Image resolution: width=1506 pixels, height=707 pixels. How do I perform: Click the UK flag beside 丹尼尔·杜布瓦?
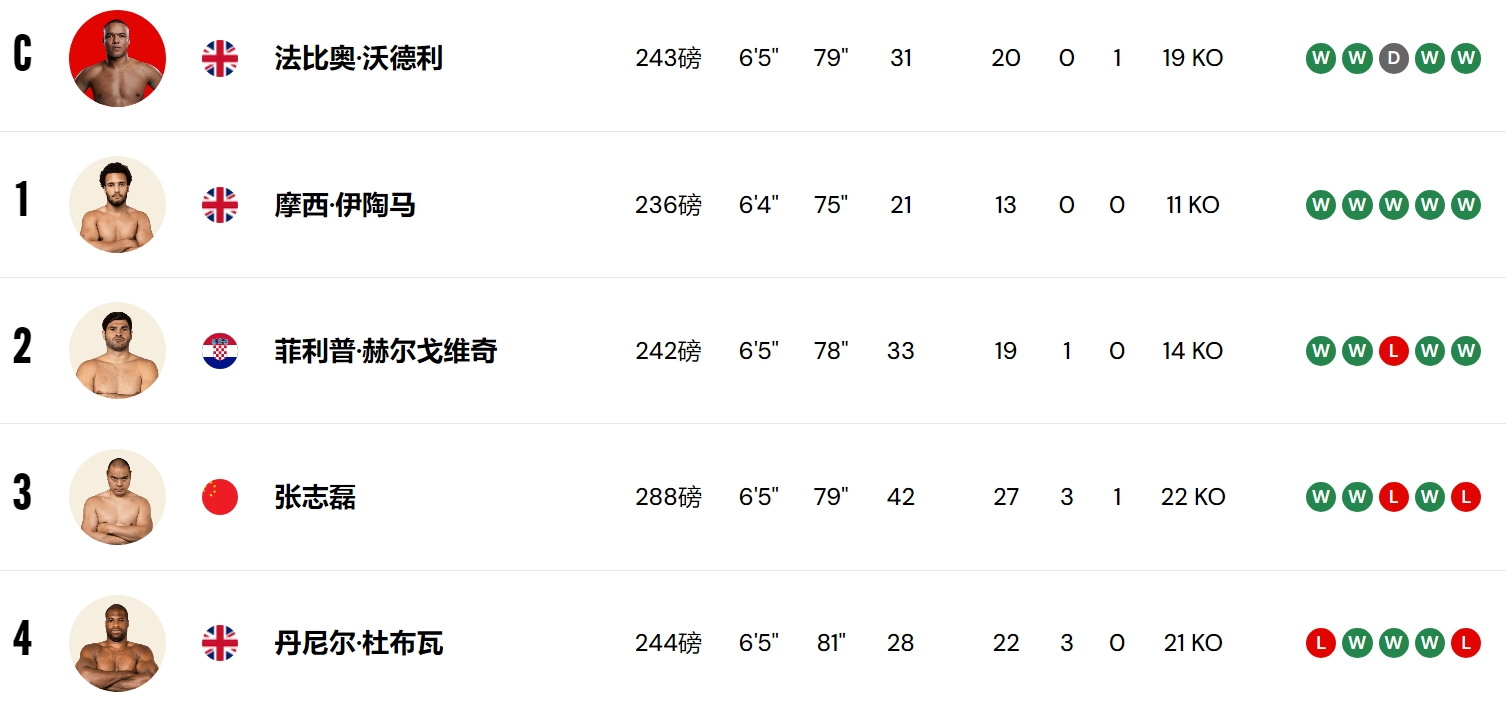(x=220, y=643)
